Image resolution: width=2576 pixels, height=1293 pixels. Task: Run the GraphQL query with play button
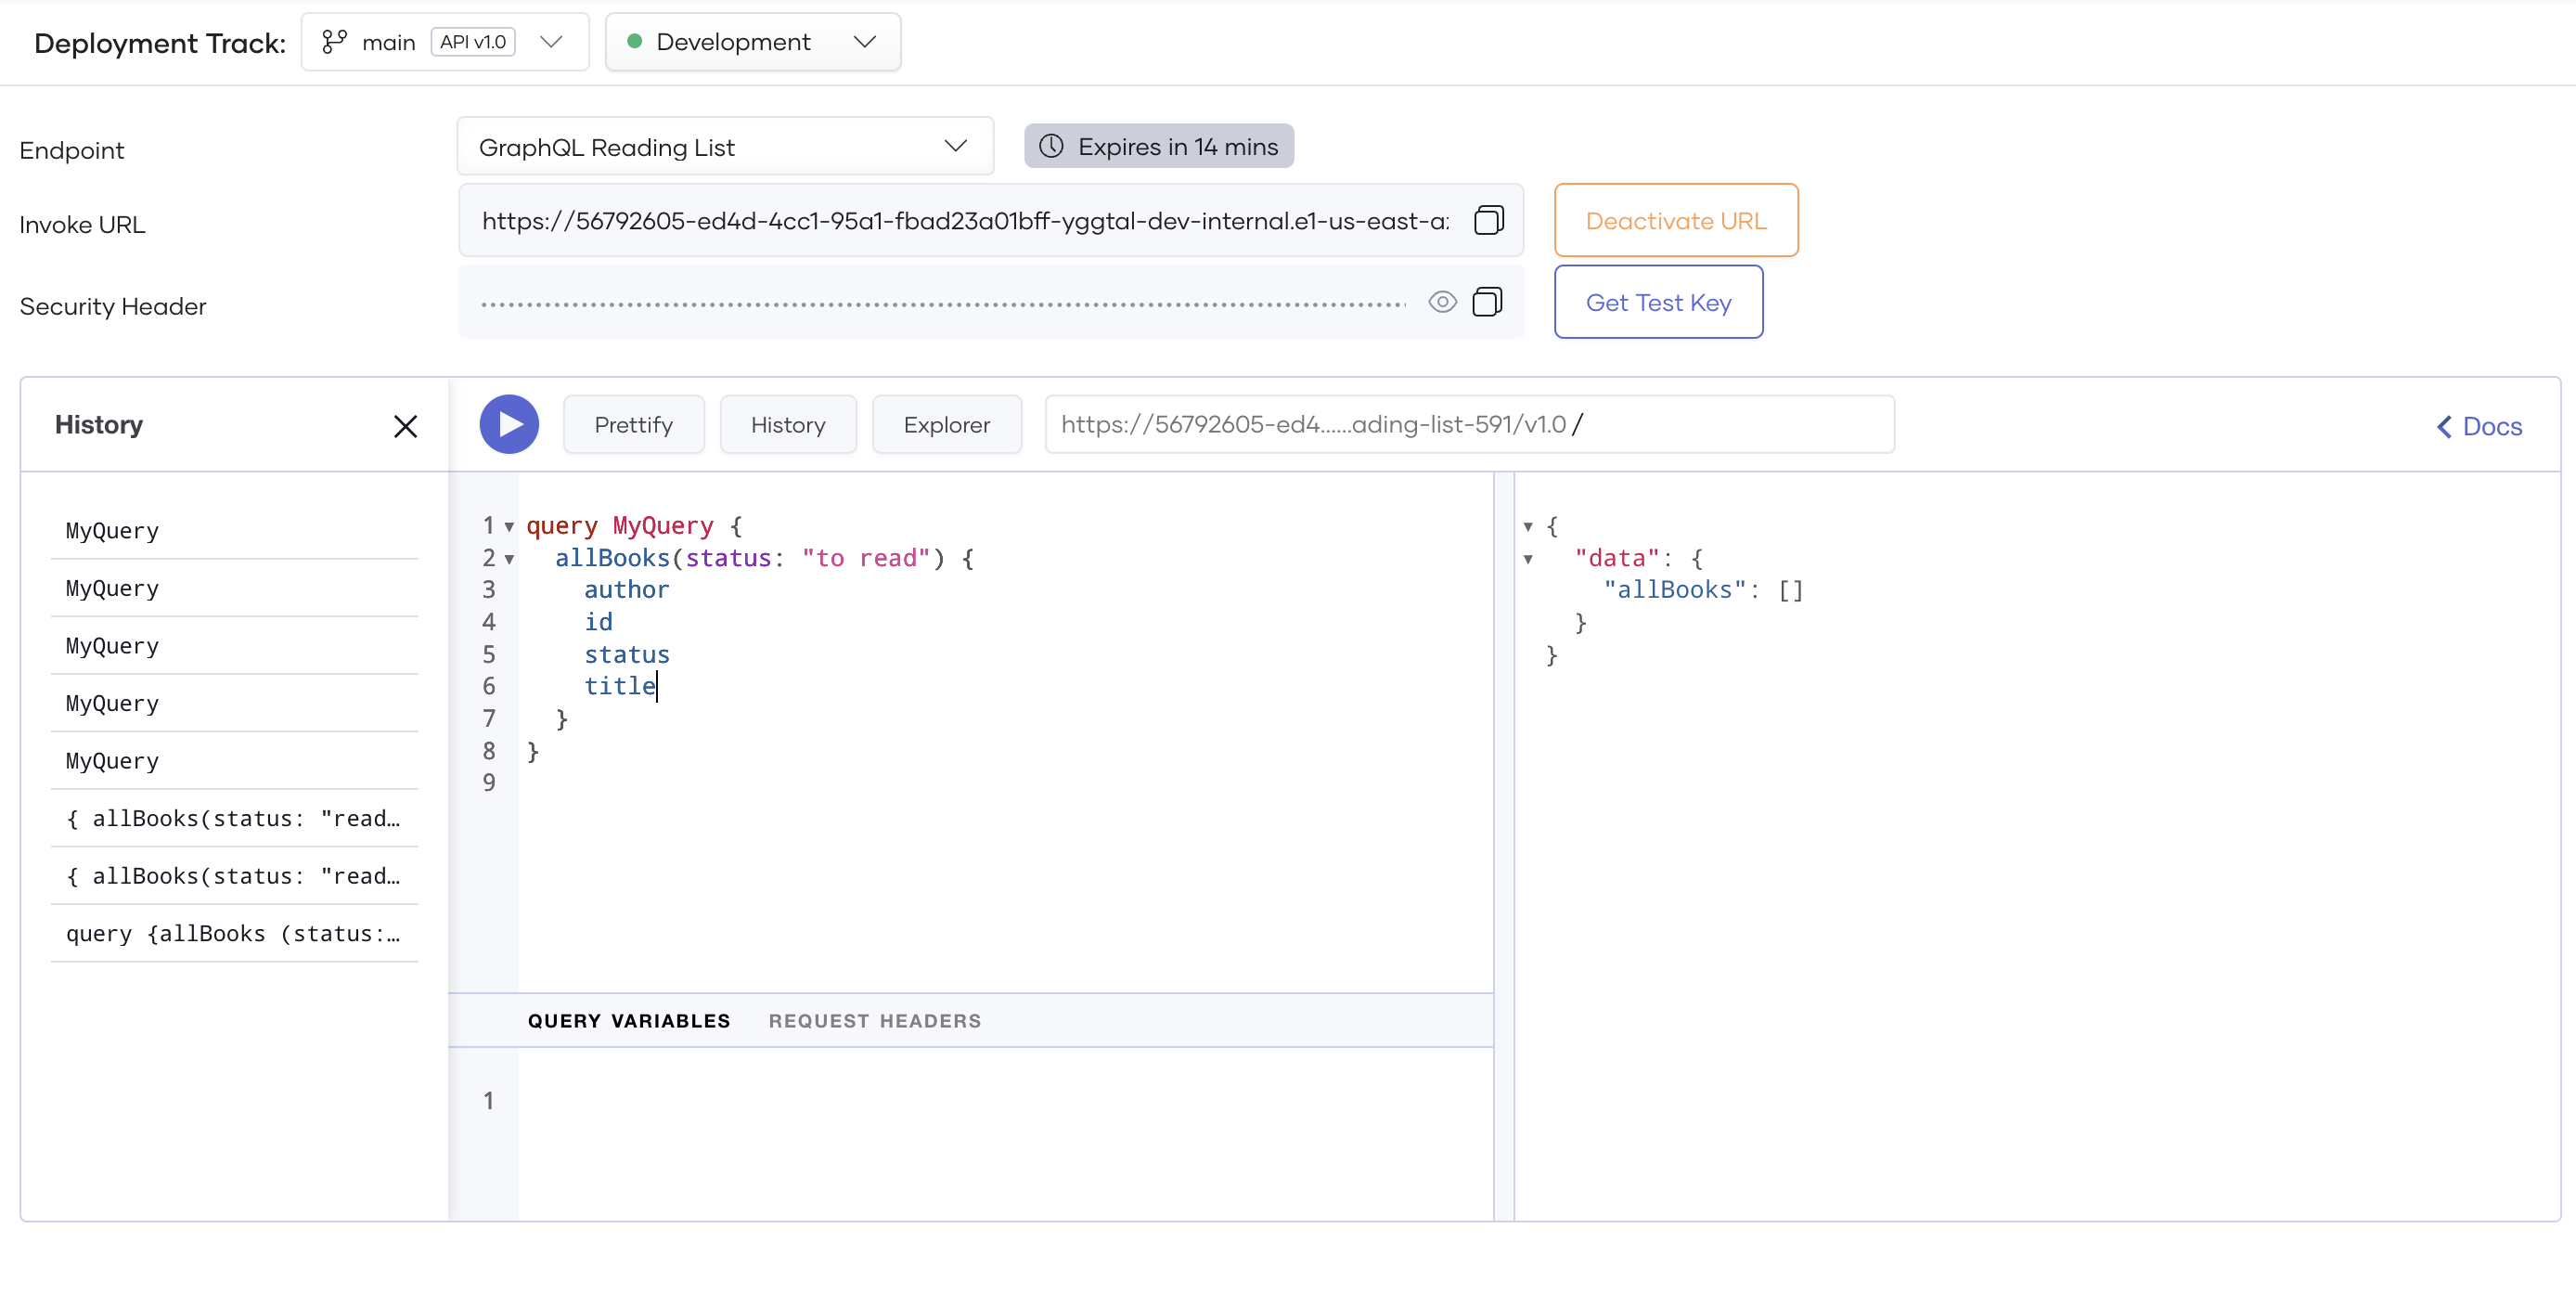509,424
